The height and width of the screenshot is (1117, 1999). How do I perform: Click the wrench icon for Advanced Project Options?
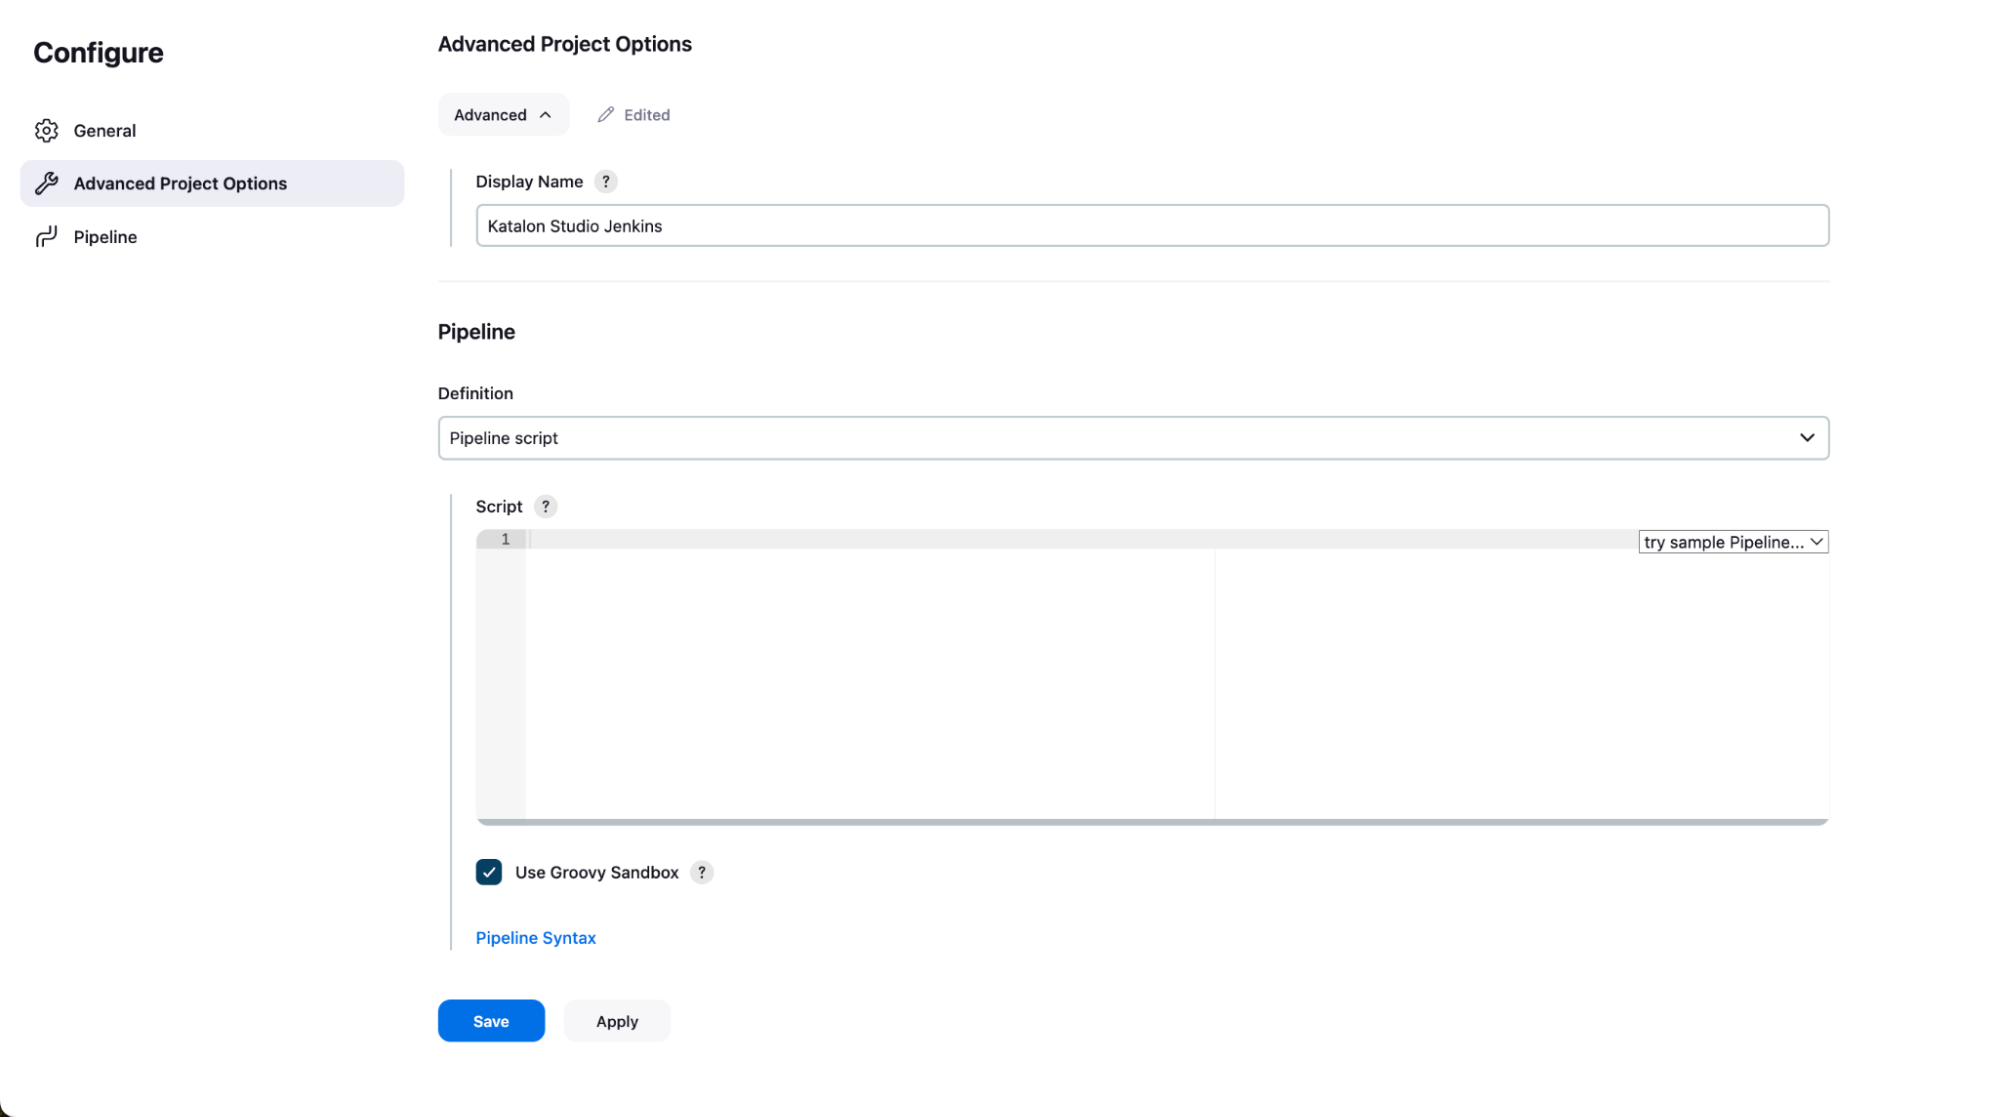[46, 184]
